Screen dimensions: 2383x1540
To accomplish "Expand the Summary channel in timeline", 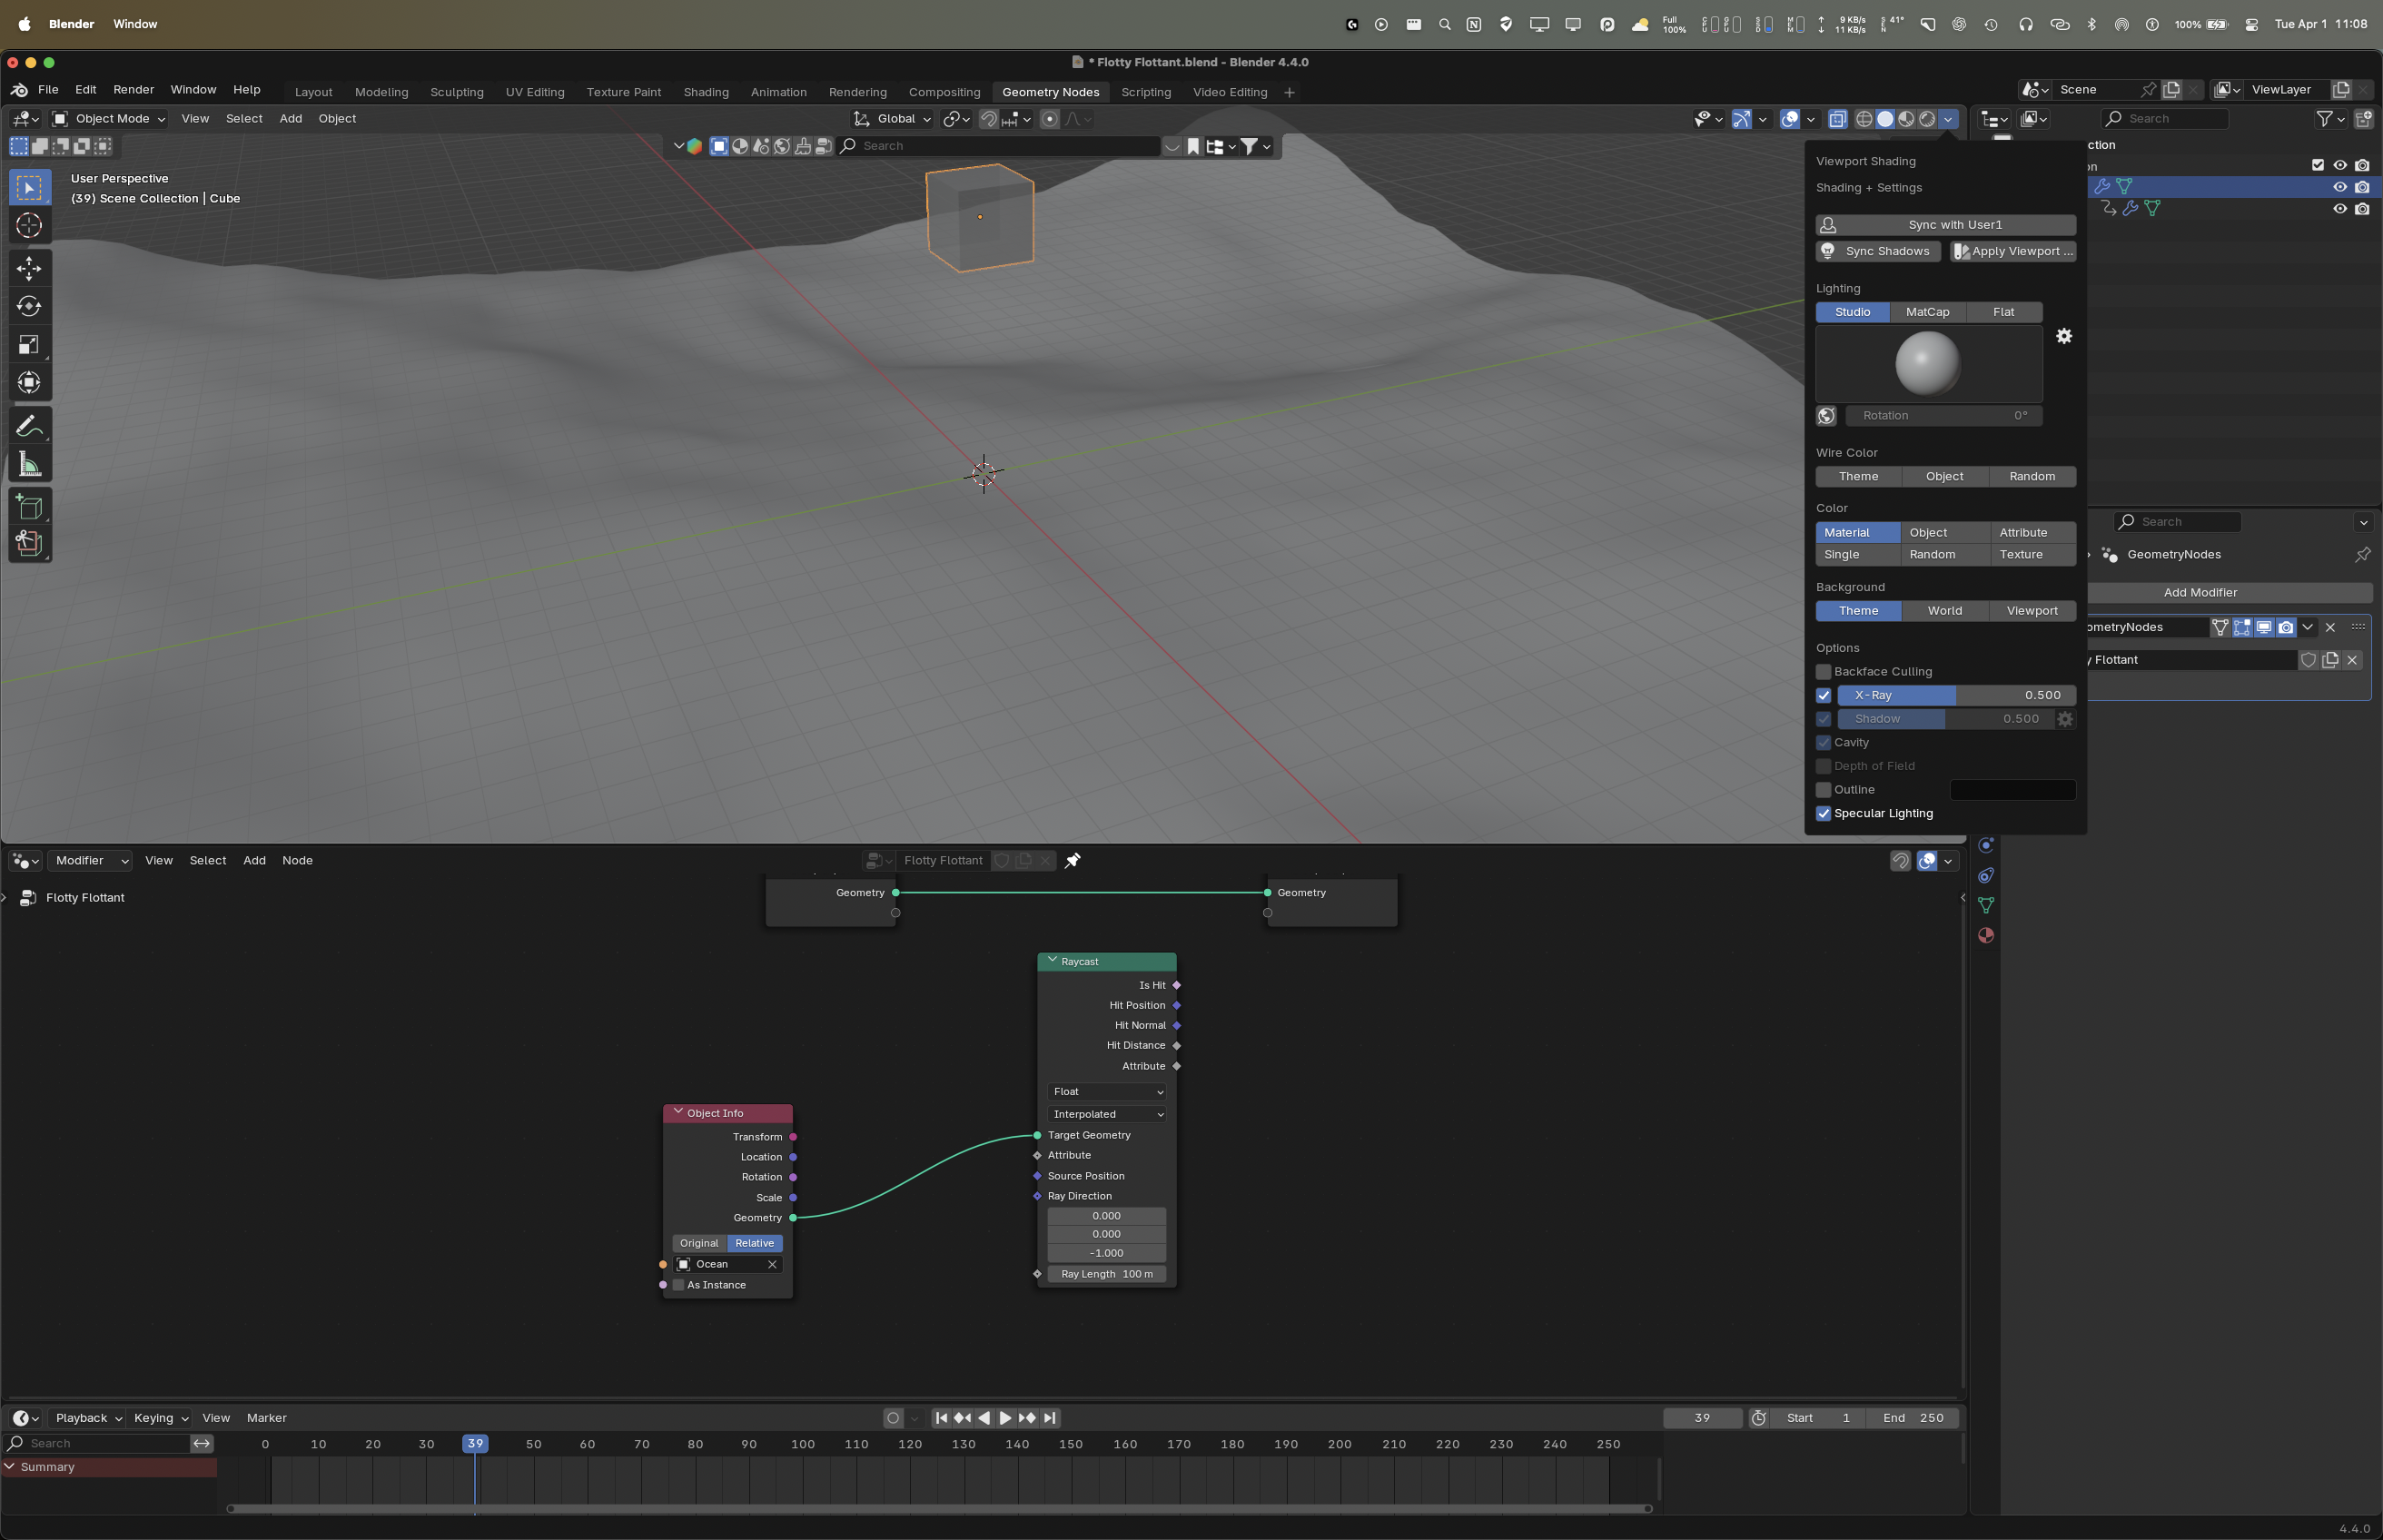I will [x=10, y=1467].
